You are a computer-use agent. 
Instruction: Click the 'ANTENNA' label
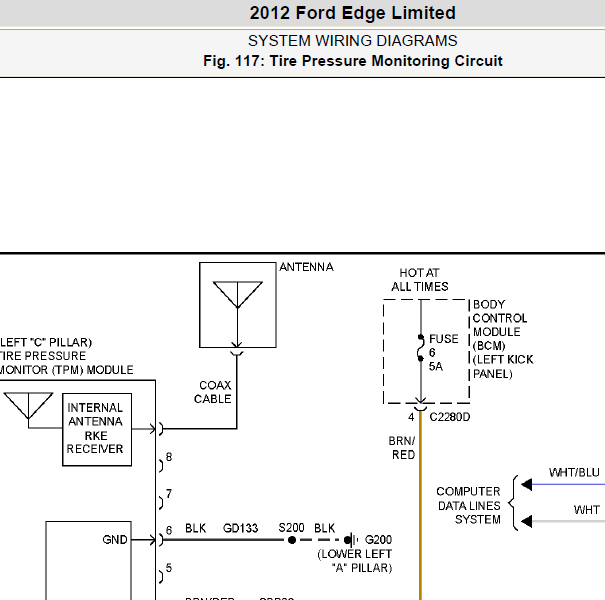coord(306,267)
